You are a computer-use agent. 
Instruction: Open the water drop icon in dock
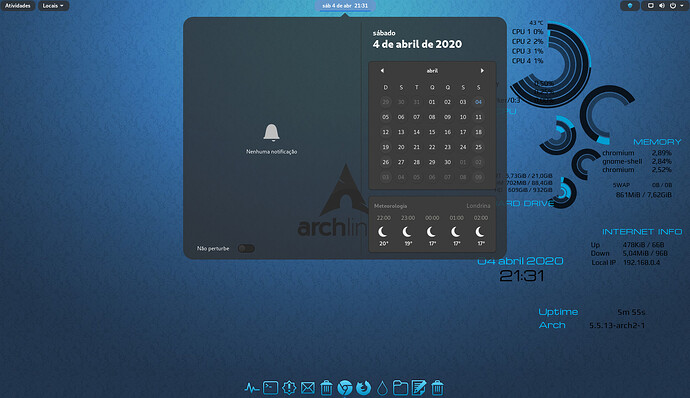(382, 388)
